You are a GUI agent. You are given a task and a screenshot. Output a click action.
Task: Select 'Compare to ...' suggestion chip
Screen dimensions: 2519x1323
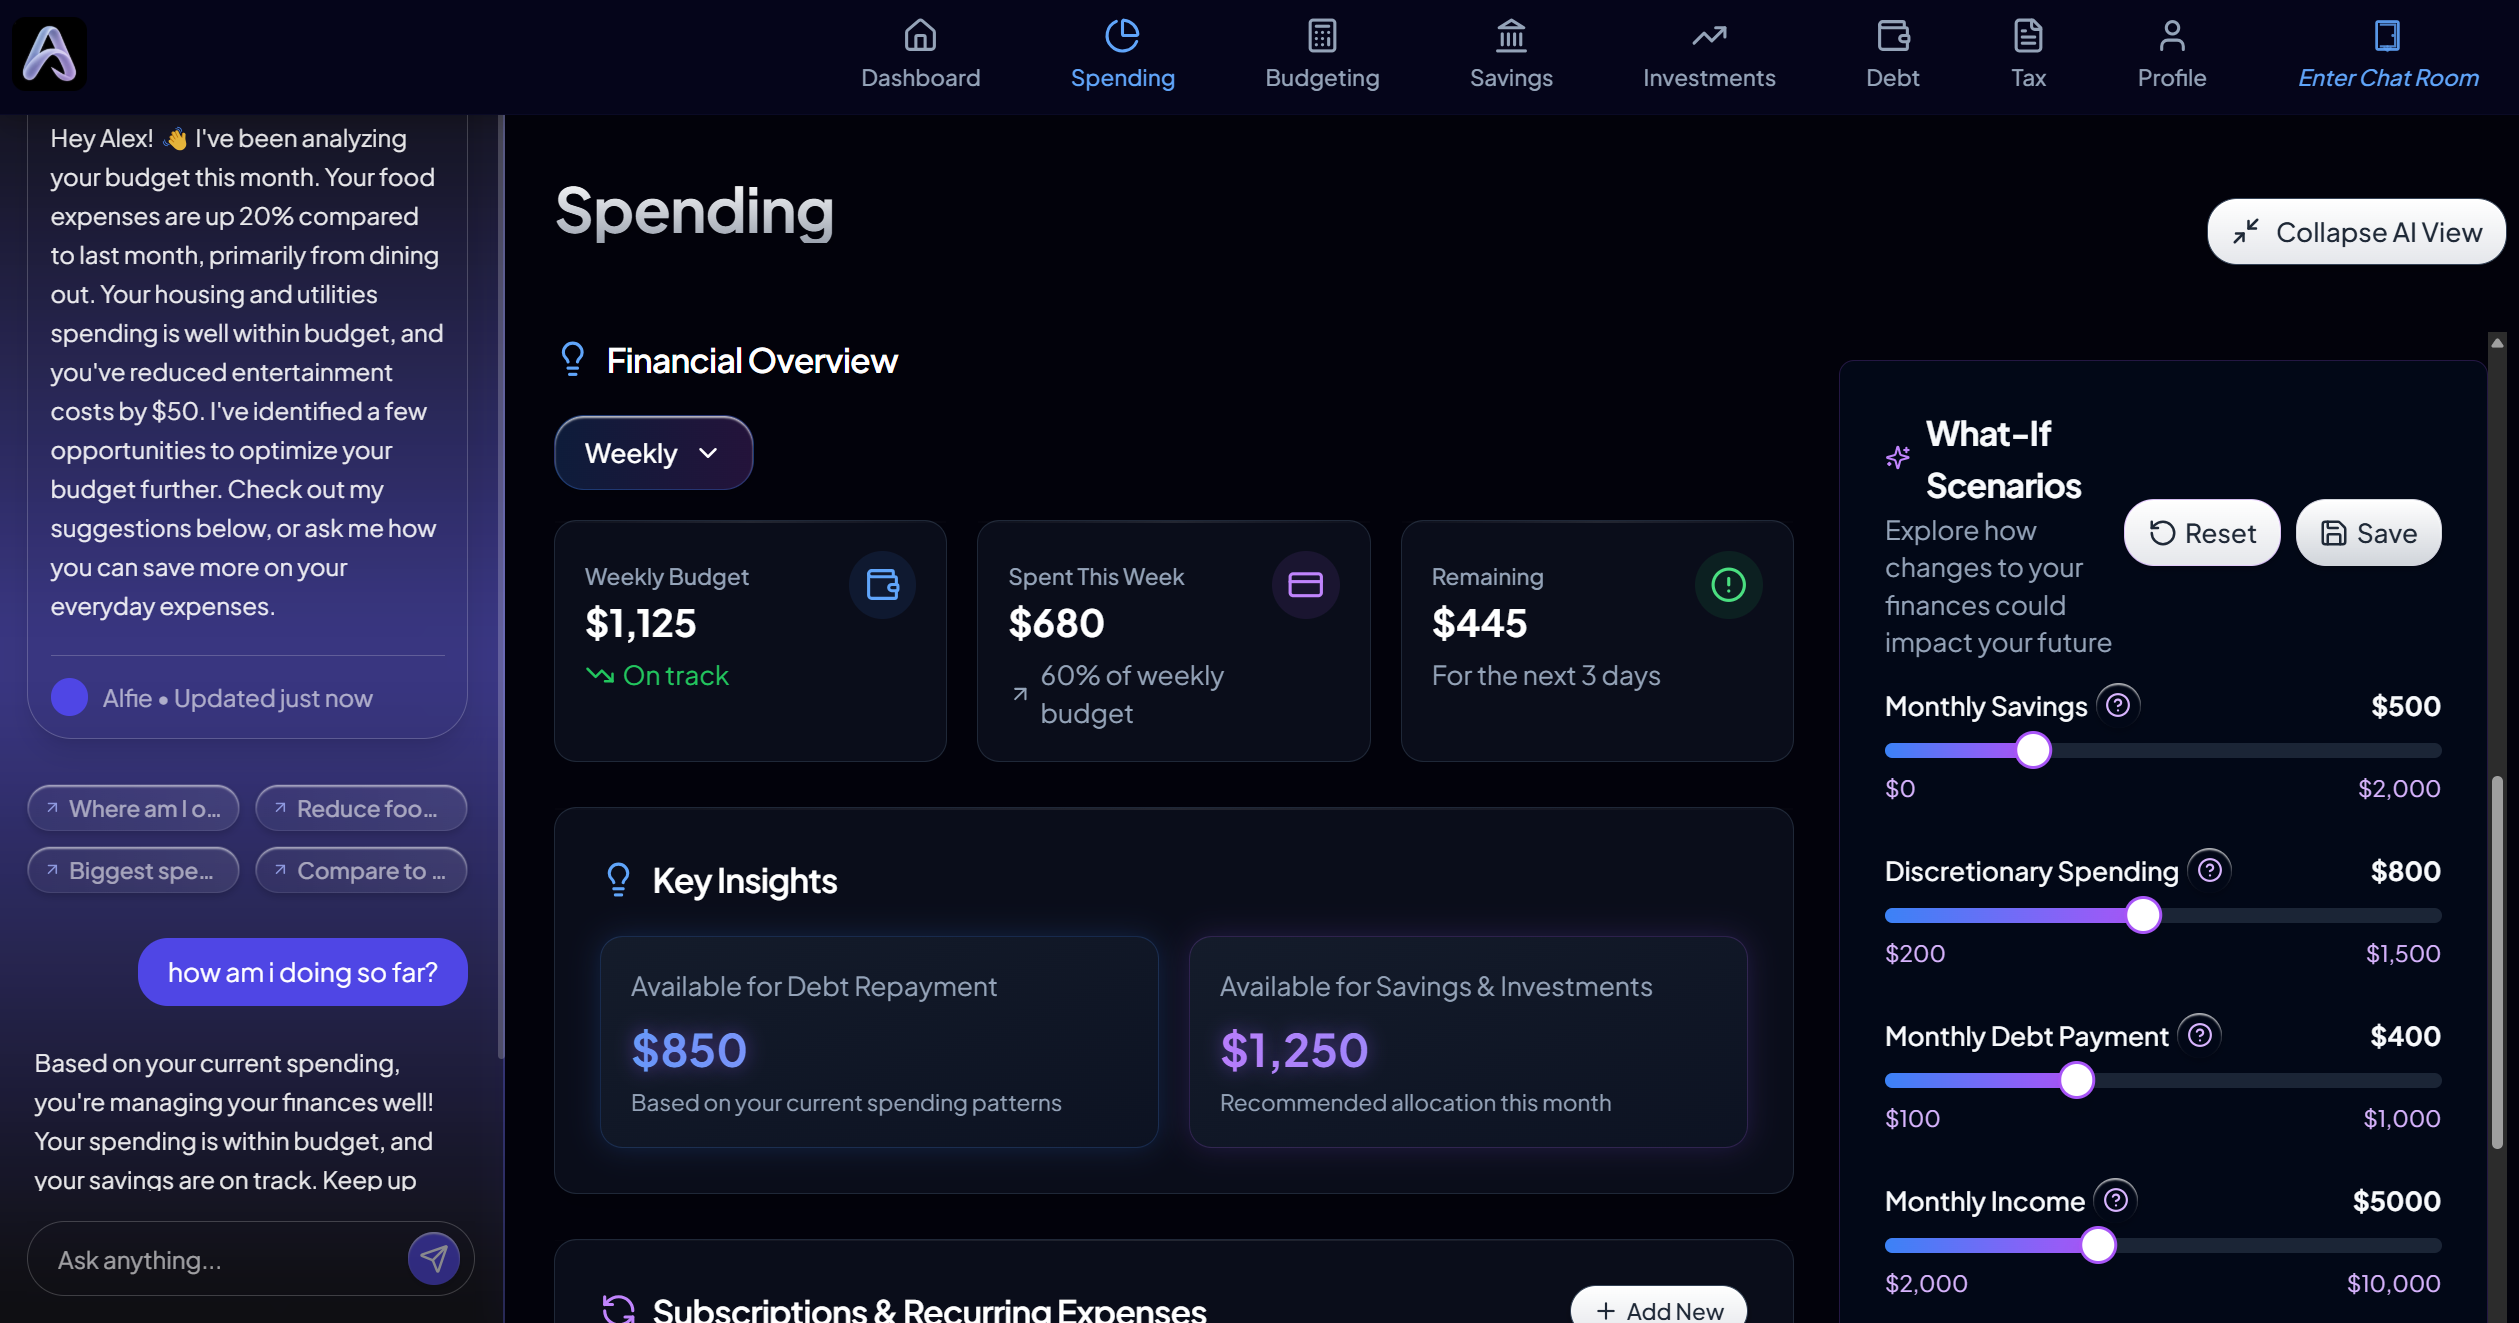[361, 870]
